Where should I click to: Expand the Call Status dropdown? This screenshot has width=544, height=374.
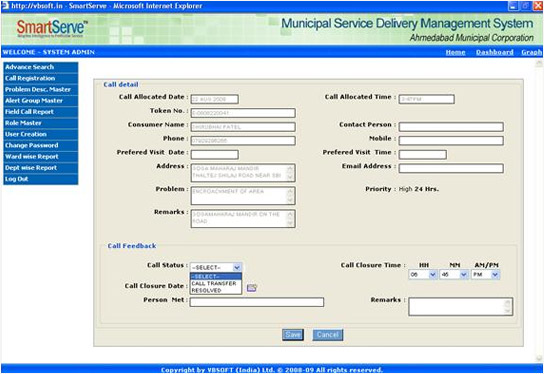[216, 267]
